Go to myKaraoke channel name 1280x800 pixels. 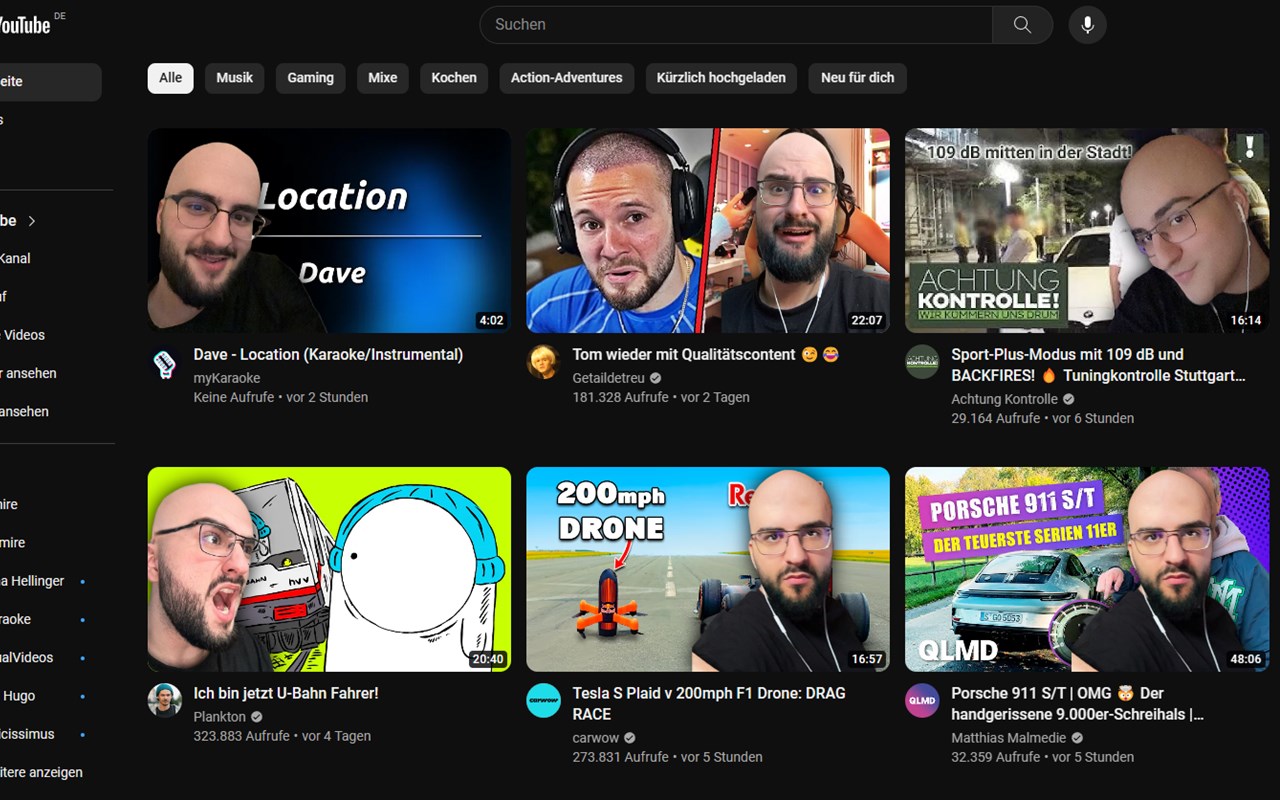[227, 378]
